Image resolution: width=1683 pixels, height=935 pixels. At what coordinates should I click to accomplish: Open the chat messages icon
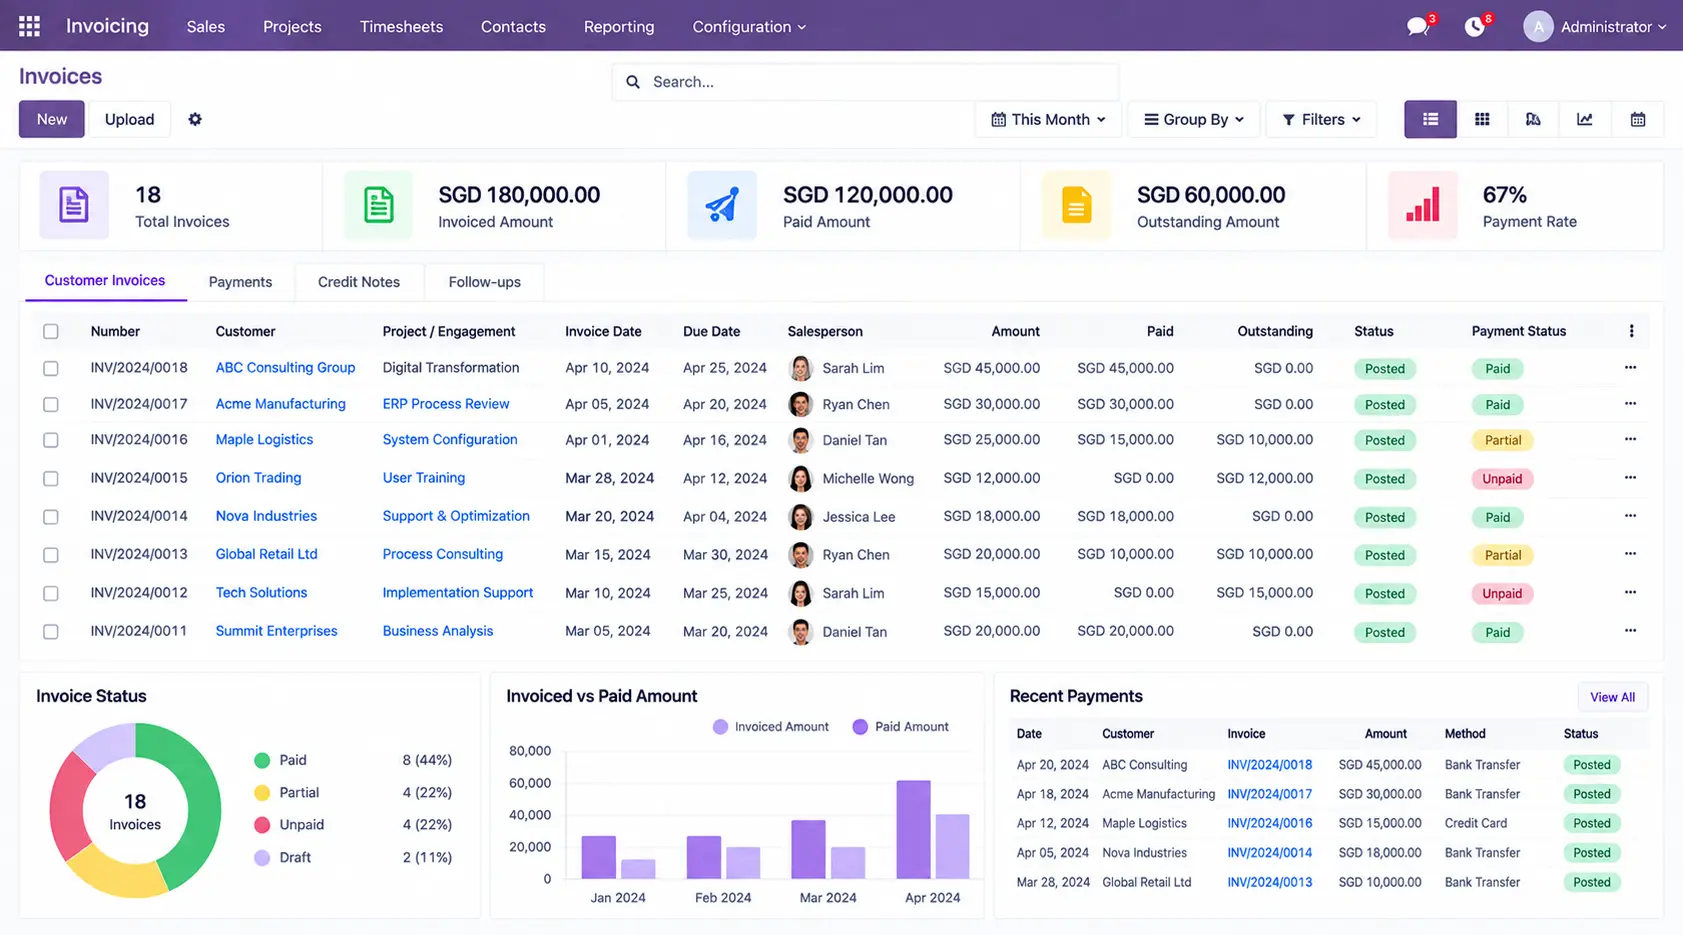pyautogui.click(x=1417, y=27)
